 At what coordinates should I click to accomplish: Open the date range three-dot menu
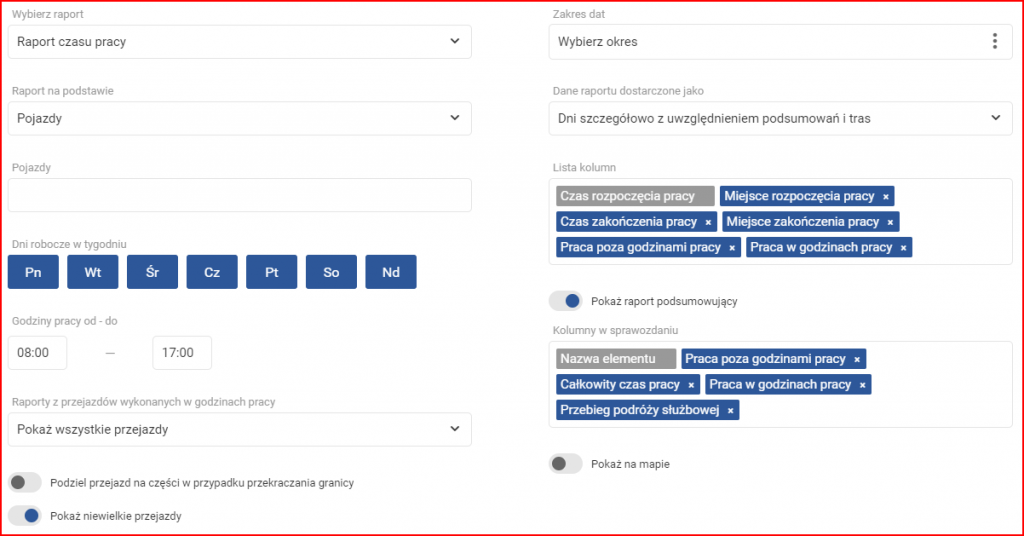(x=995, y=41)
